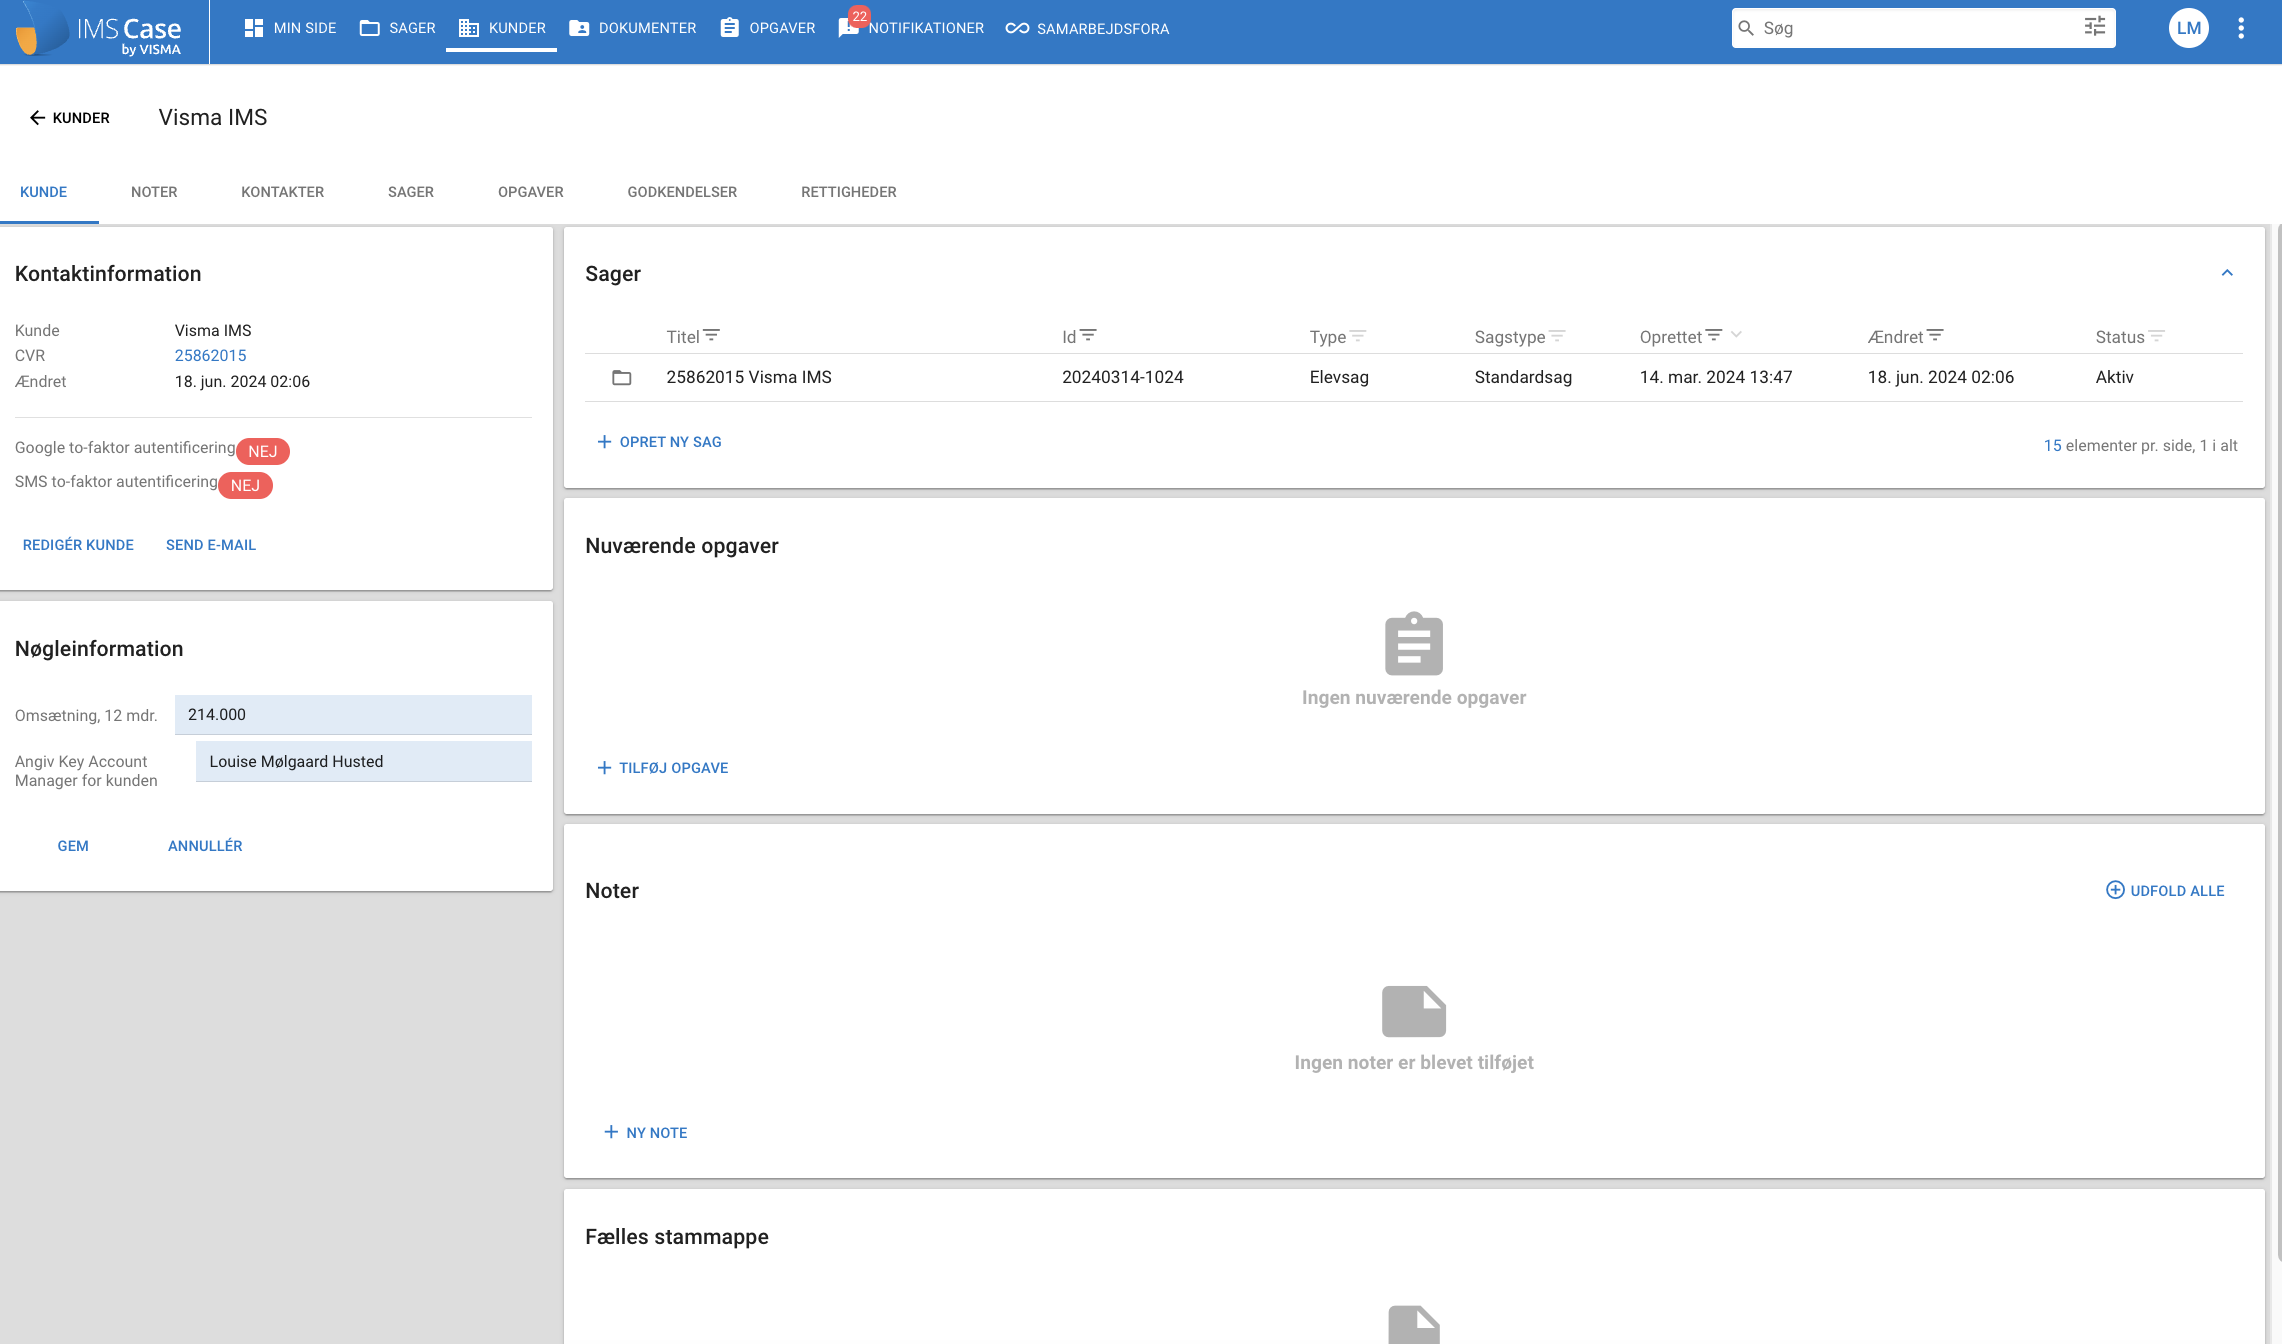Filter the Sagstype column
Image resolution: width=2282 pixels, height=1344 pixels.
1556,336
